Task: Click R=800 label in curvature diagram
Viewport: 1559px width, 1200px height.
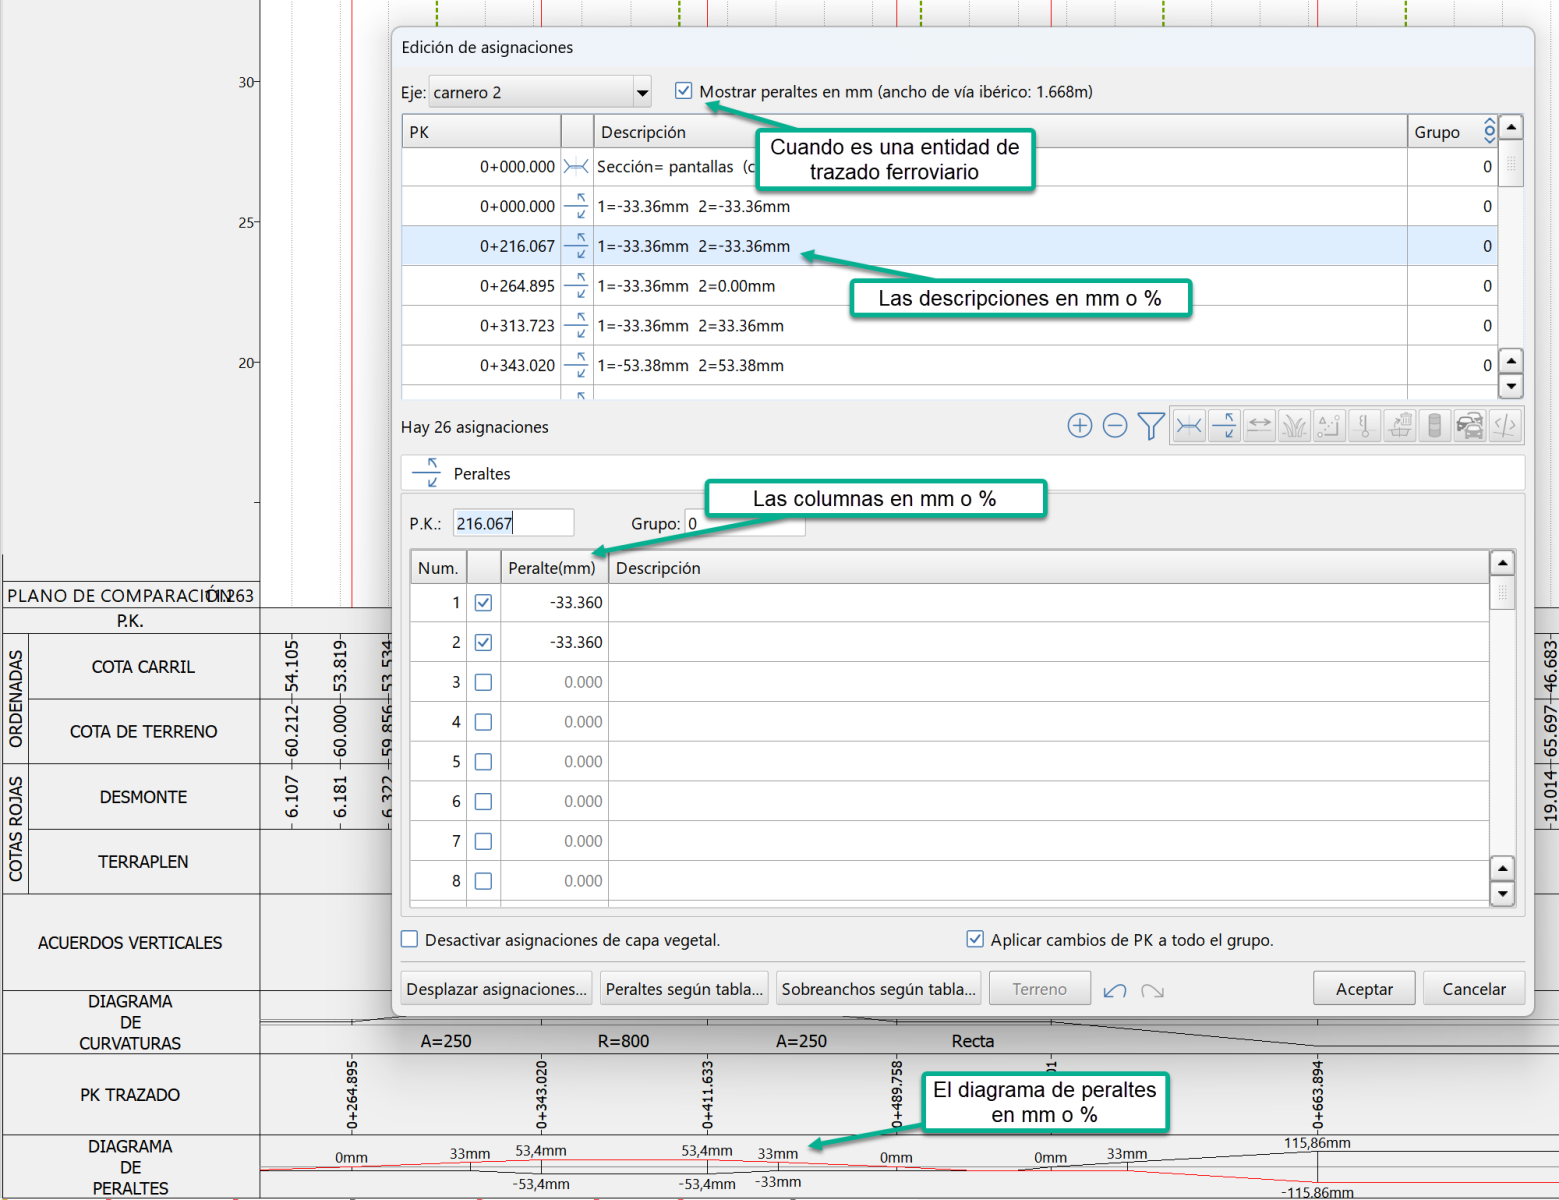Action: click(x=623, y=1041)
